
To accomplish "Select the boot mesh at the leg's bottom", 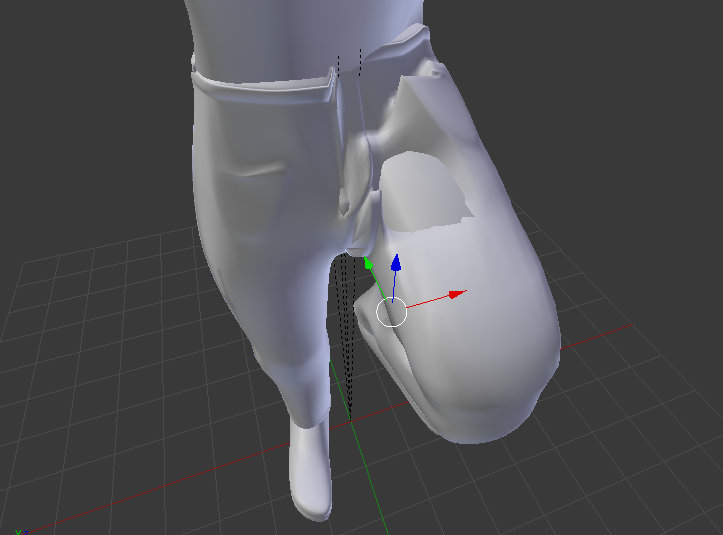I will (310, 467).
